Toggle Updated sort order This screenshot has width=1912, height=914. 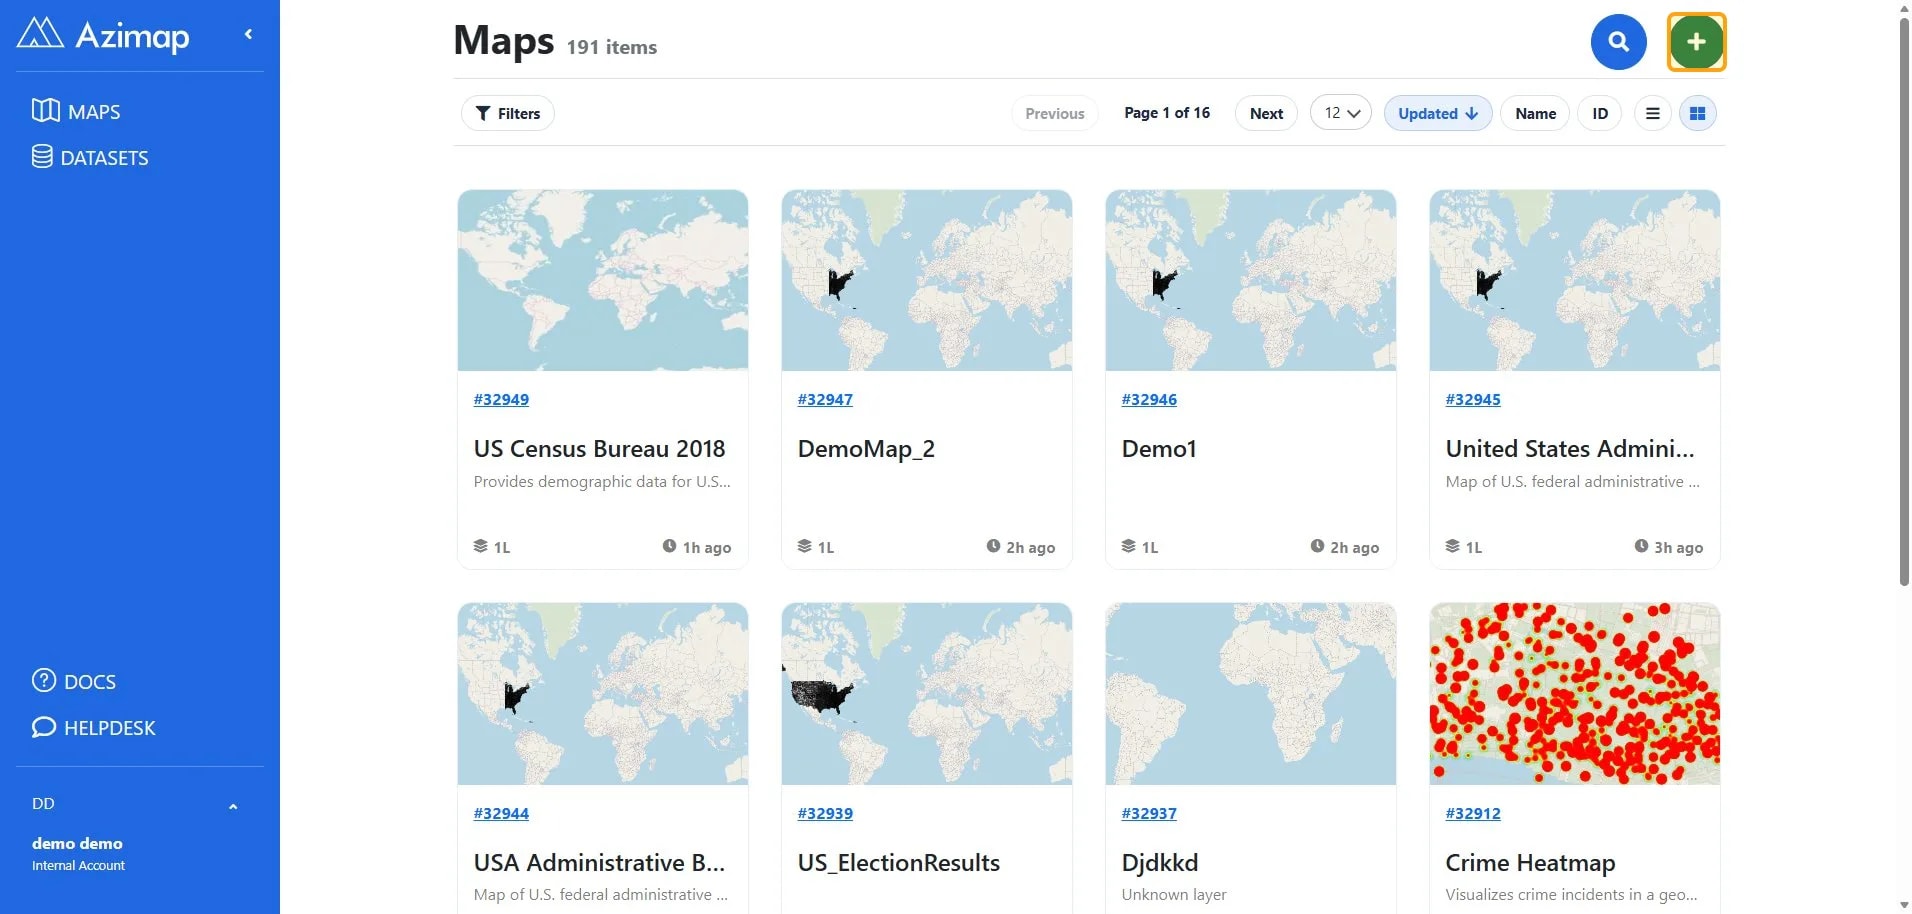(x=1438, y=114)
